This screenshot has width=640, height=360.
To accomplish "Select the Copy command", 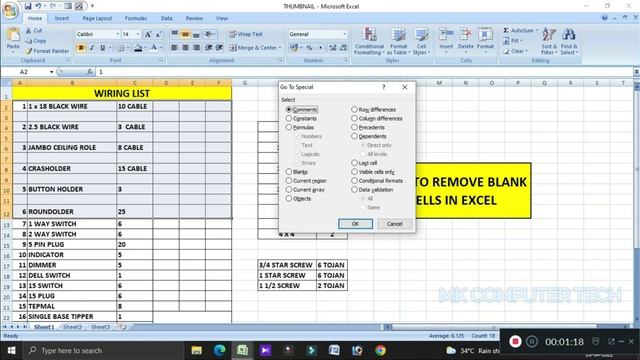I will [36, 41].
